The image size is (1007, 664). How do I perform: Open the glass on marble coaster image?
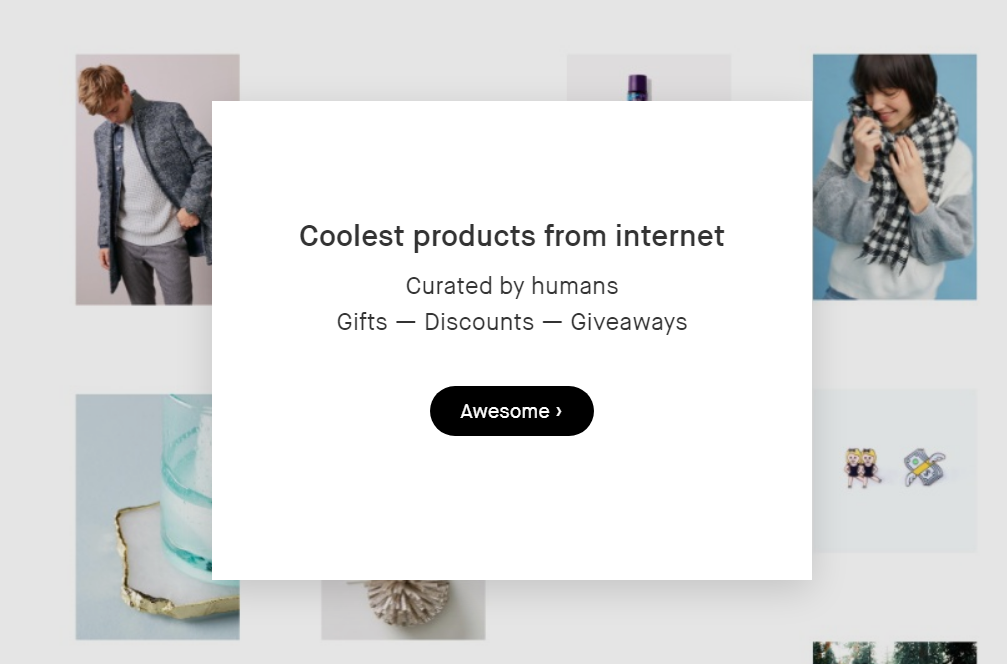(144, 517)
